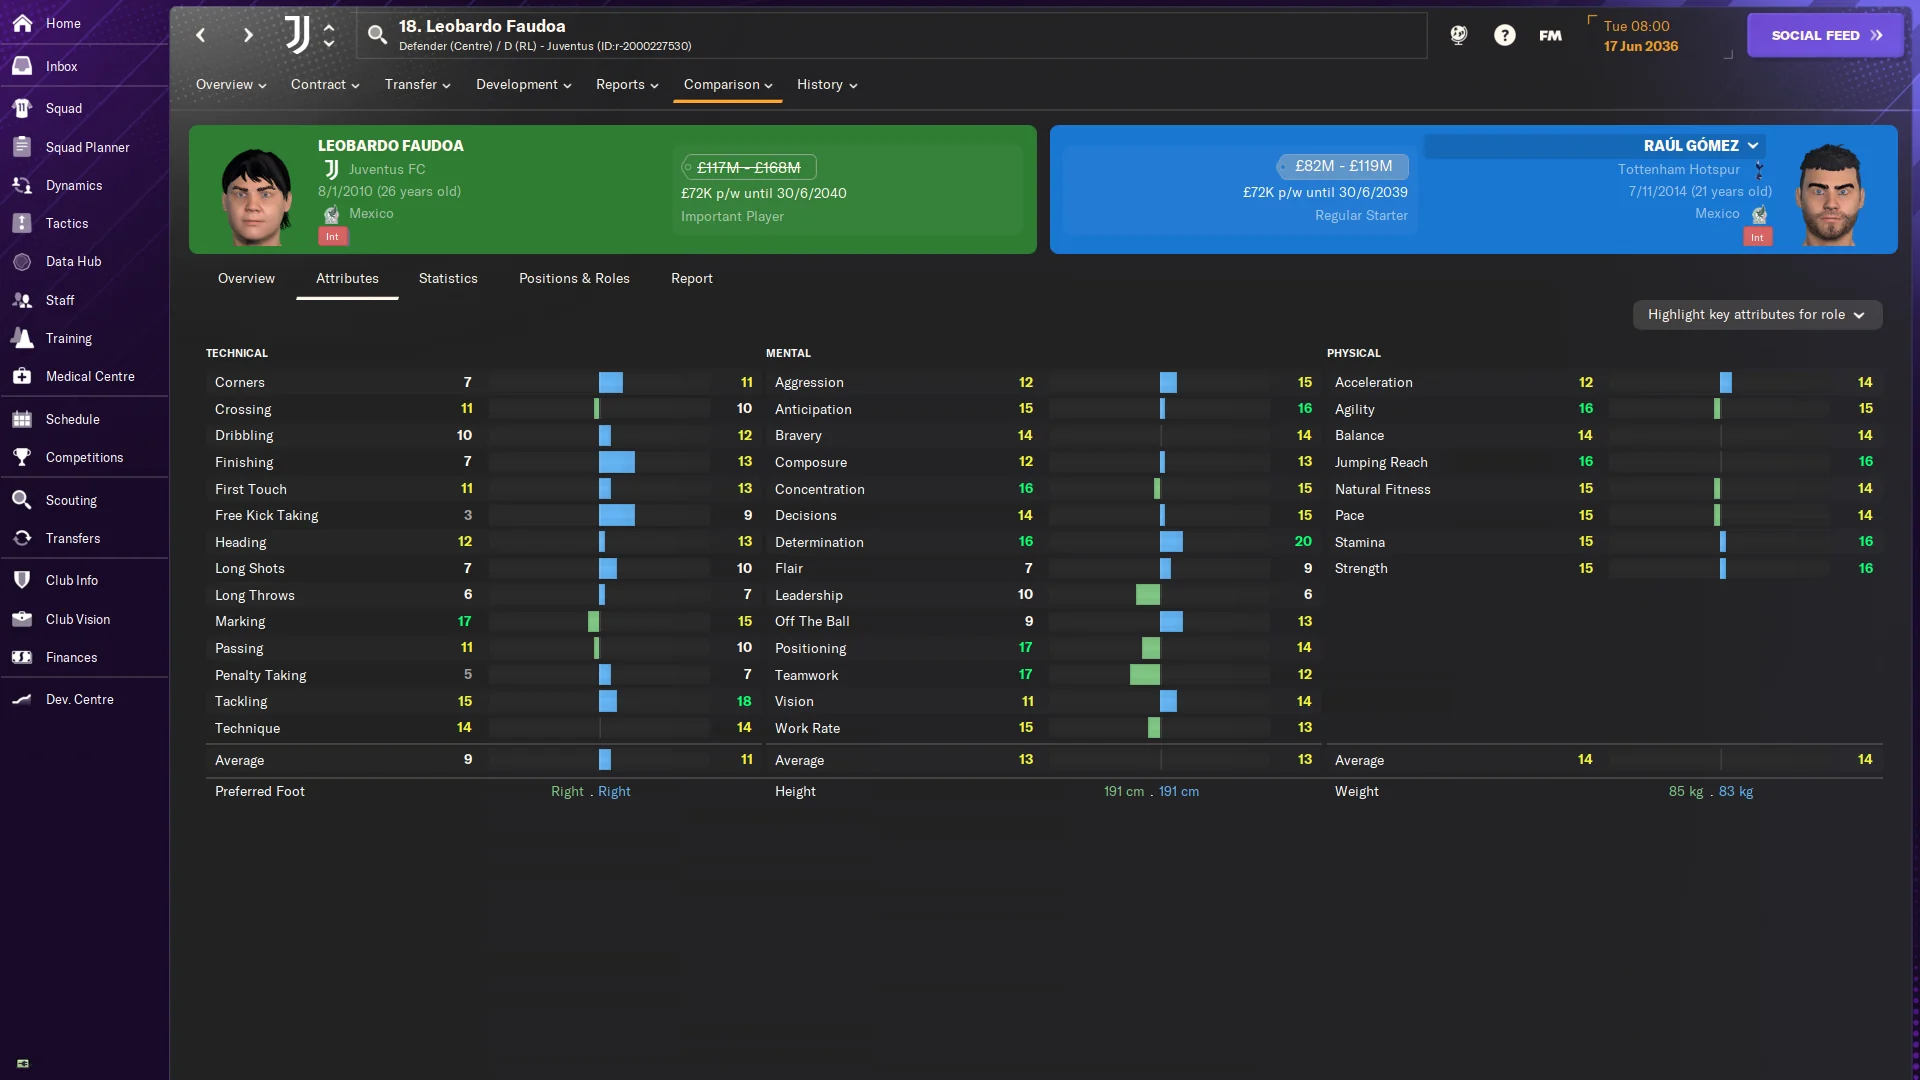This screenshot has width=1920, height=1080.
Task: Expand Highlight key attributes for role dropdown
Action: (1757, 314)
